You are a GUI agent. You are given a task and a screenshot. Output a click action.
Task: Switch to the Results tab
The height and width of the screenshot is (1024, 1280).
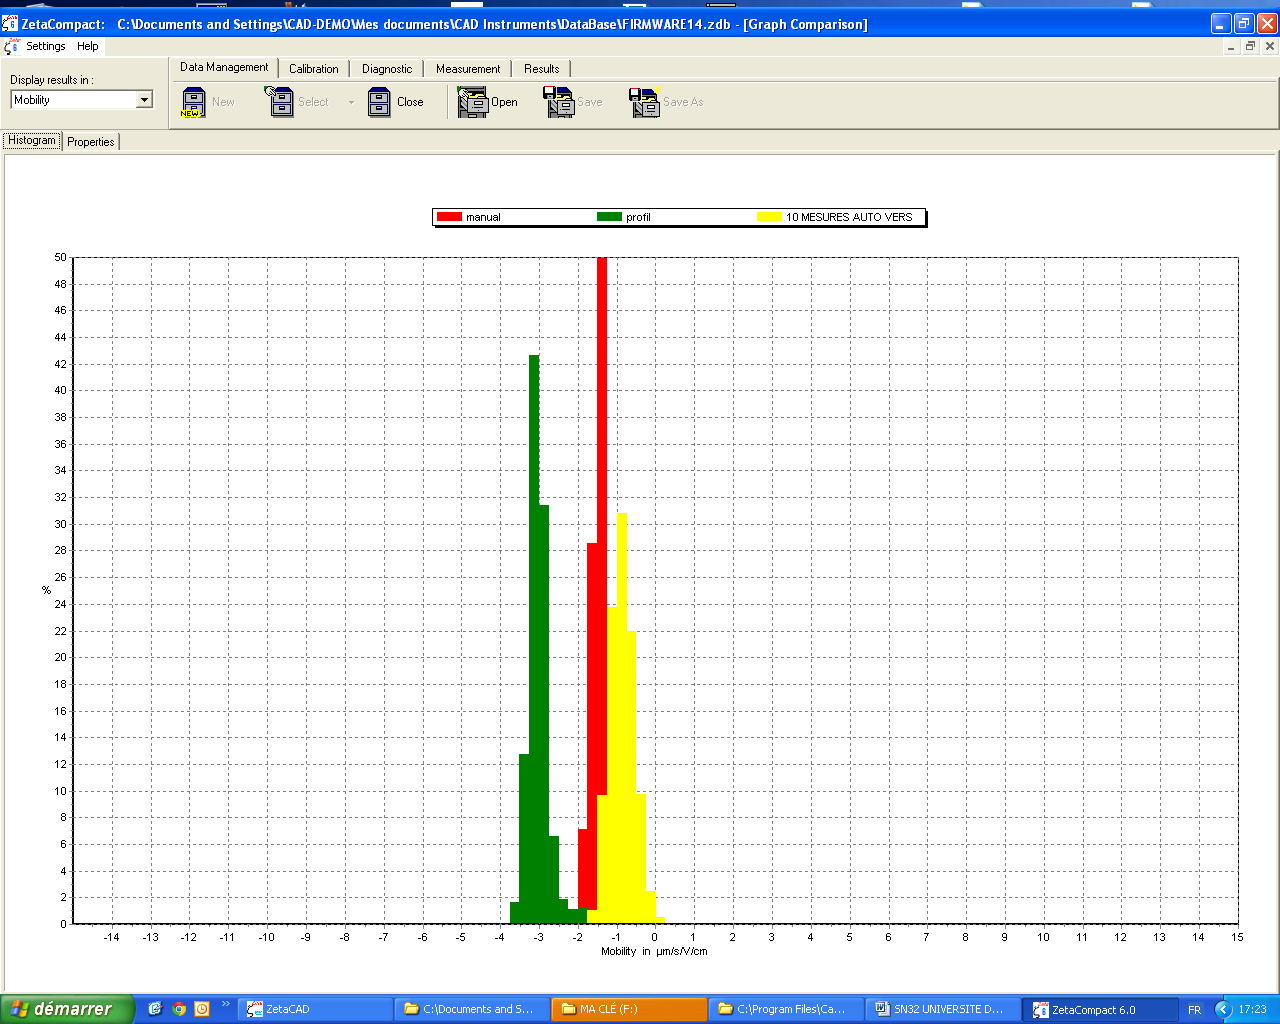tap(542, 69)
